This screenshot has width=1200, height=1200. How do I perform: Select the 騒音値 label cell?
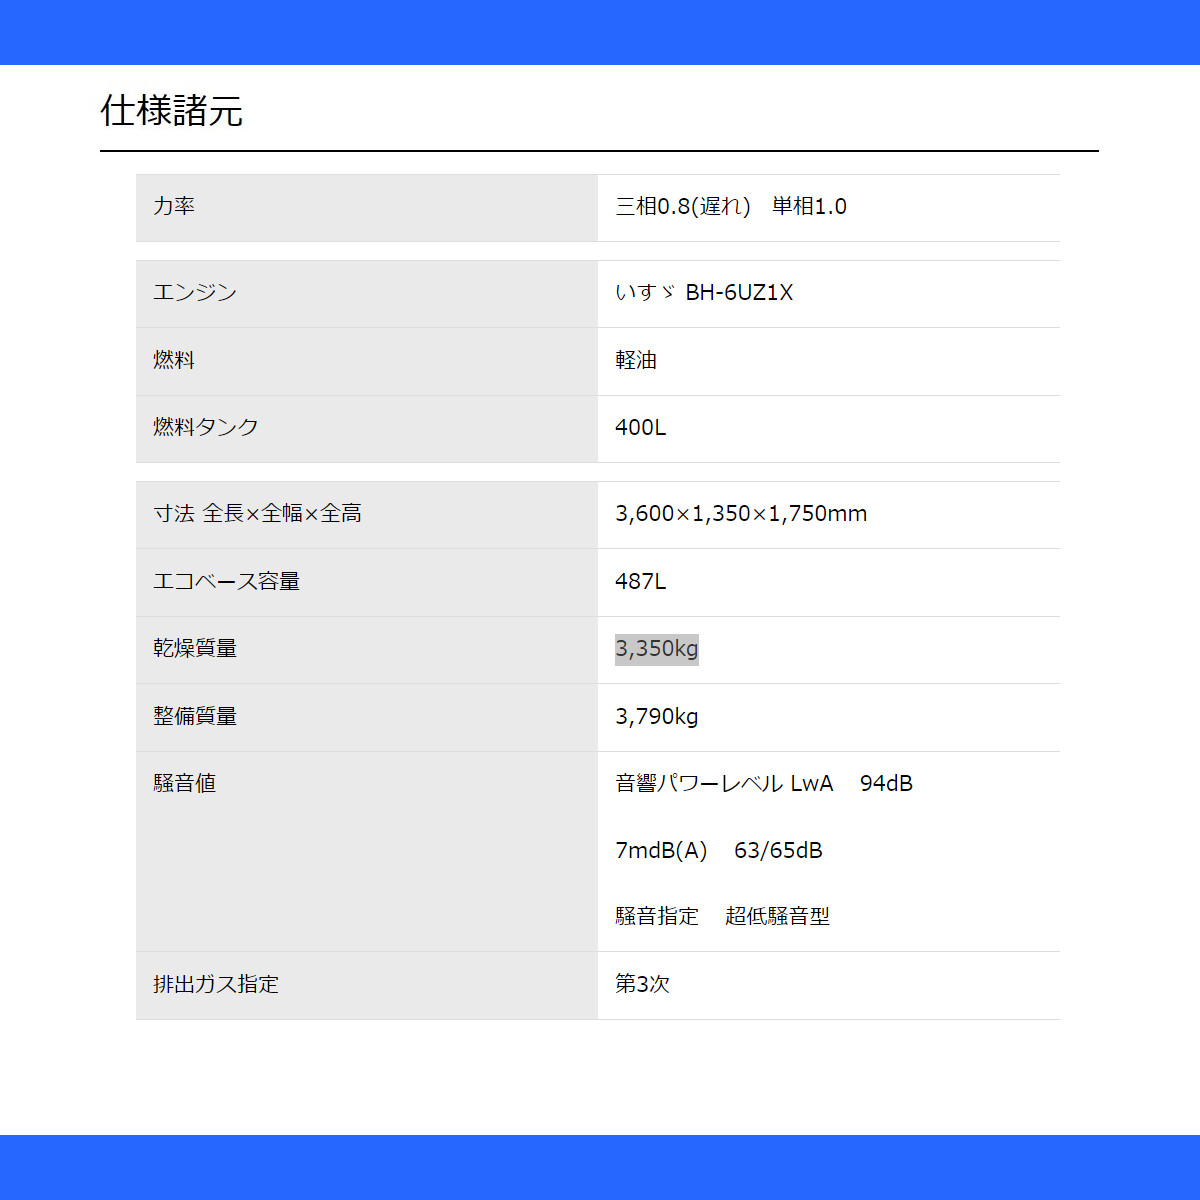point(367,851)
